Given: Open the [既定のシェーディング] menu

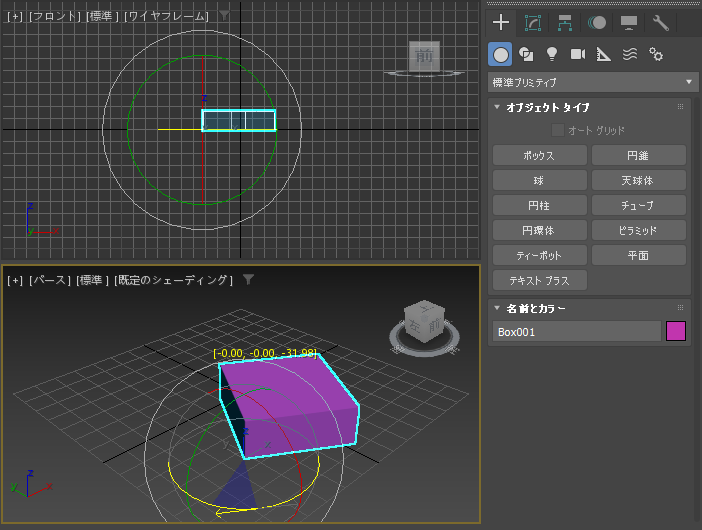Looking at the screenshot, I should [x=173, y=281].
